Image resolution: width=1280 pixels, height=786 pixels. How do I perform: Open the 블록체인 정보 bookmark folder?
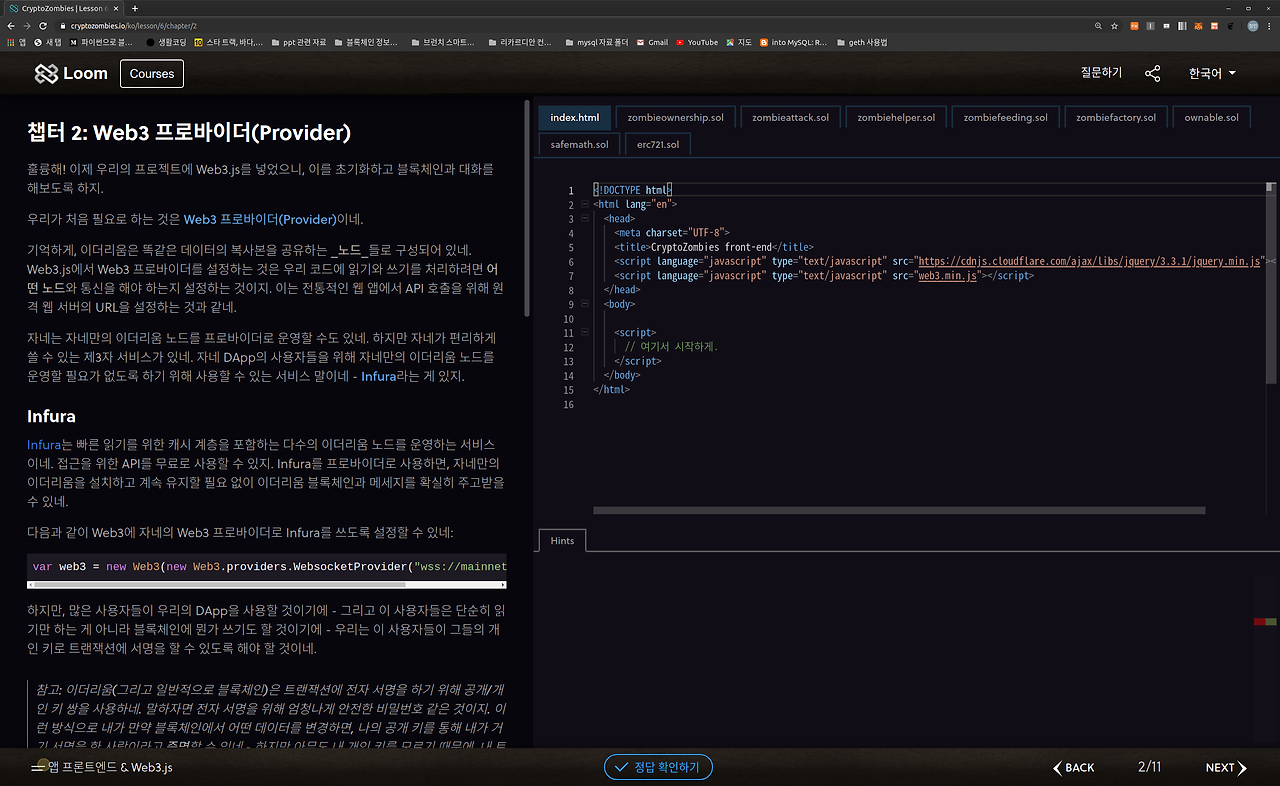pyautogui.click(x=365, y=43)
